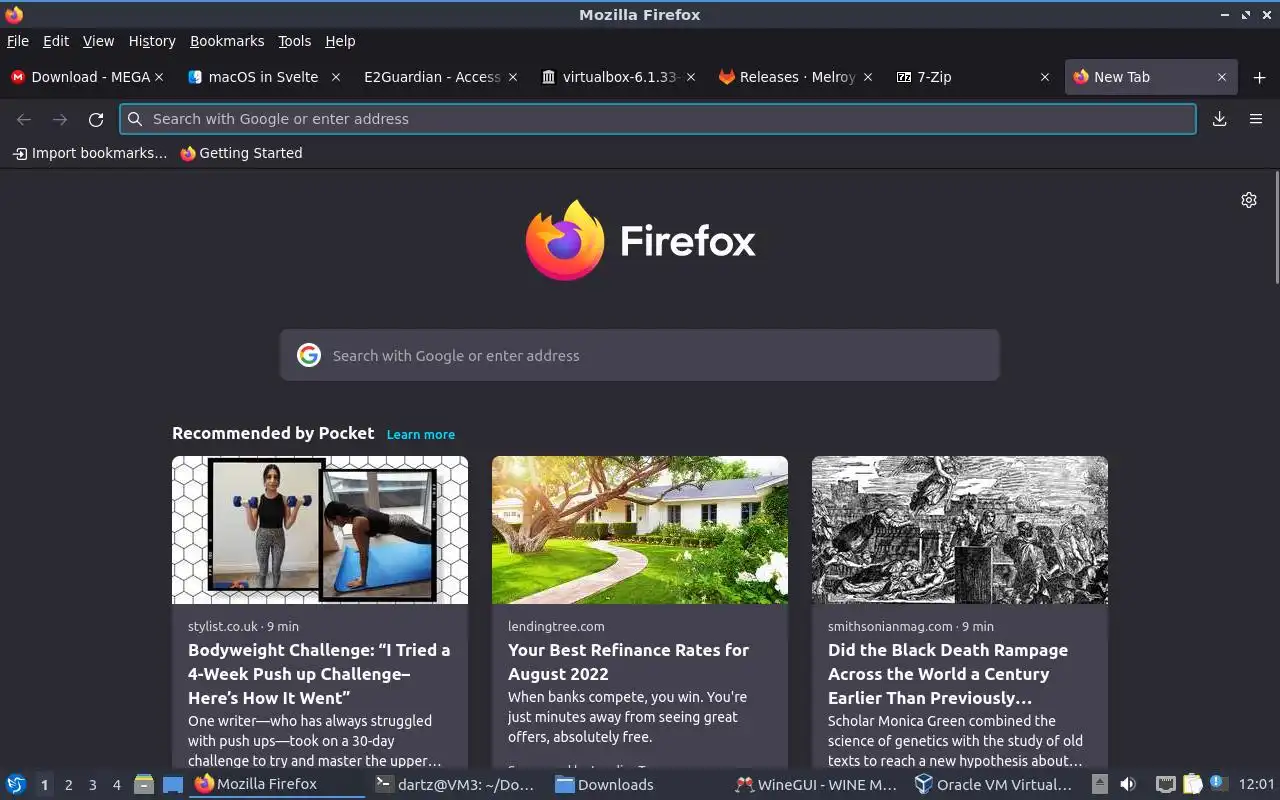The image size is (1280, 800).
Task: Switch to Downloads window in taskbar
Action: (x=637, y=784)
